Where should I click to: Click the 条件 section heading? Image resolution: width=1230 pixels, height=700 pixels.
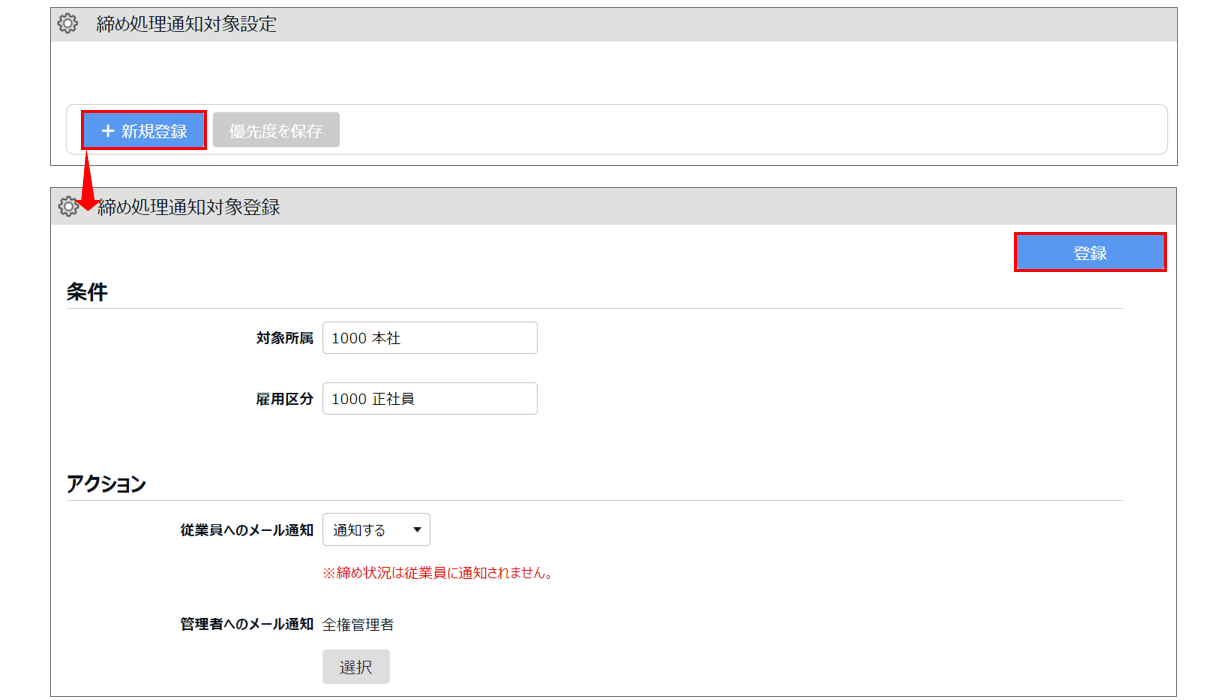click(87, 292)
